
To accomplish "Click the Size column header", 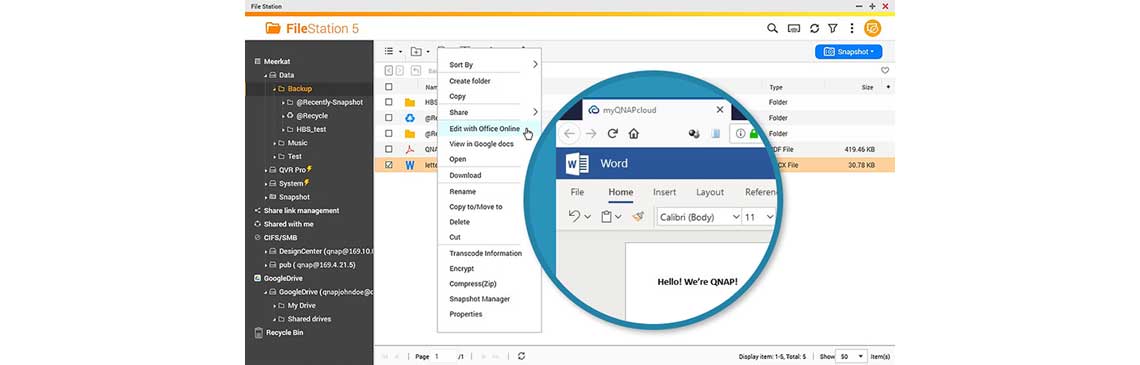I will [867, 87].
